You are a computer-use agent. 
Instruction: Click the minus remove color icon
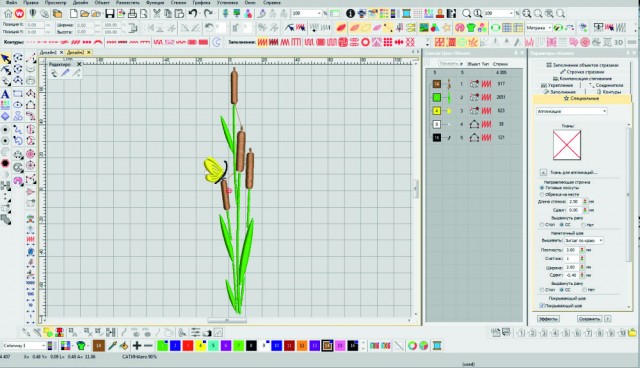coord(148,346)
